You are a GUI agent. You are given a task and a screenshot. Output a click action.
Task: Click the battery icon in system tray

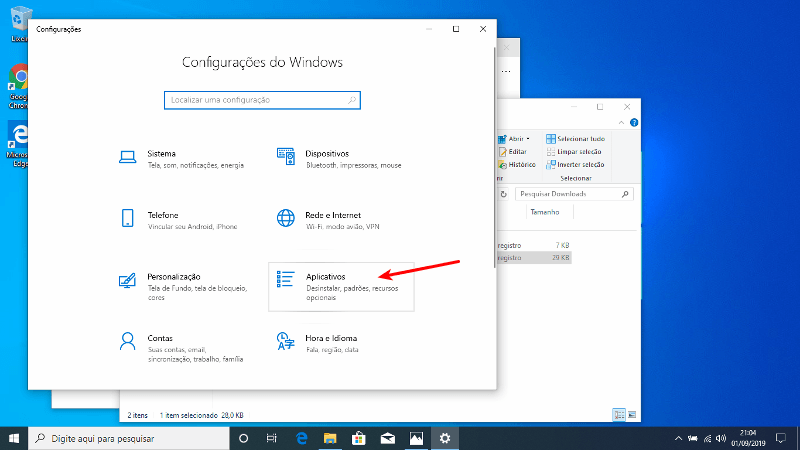[x=692, y=438]
